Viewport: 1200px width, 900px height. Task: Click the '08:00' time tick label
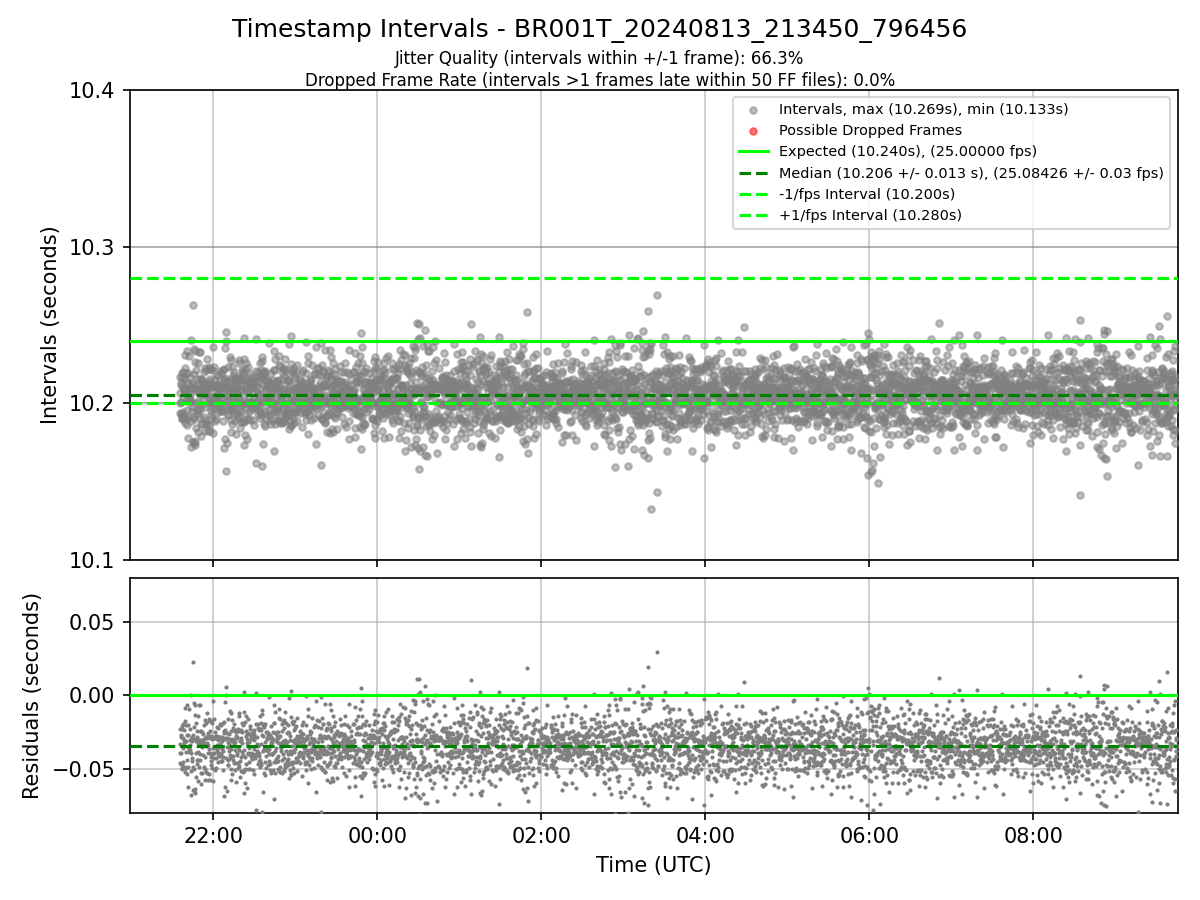1033,834
